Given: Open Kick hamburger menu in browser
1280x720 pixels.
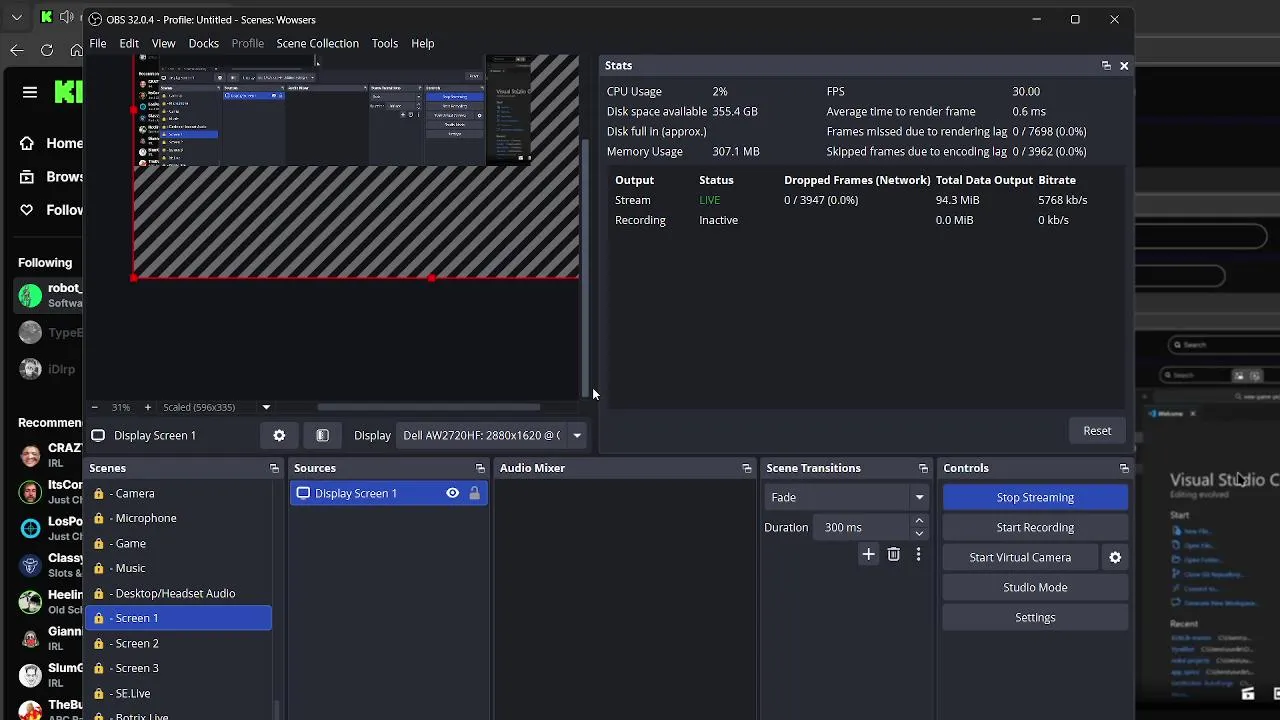Looking at the screenshot, I should click(x=30, y=92).
